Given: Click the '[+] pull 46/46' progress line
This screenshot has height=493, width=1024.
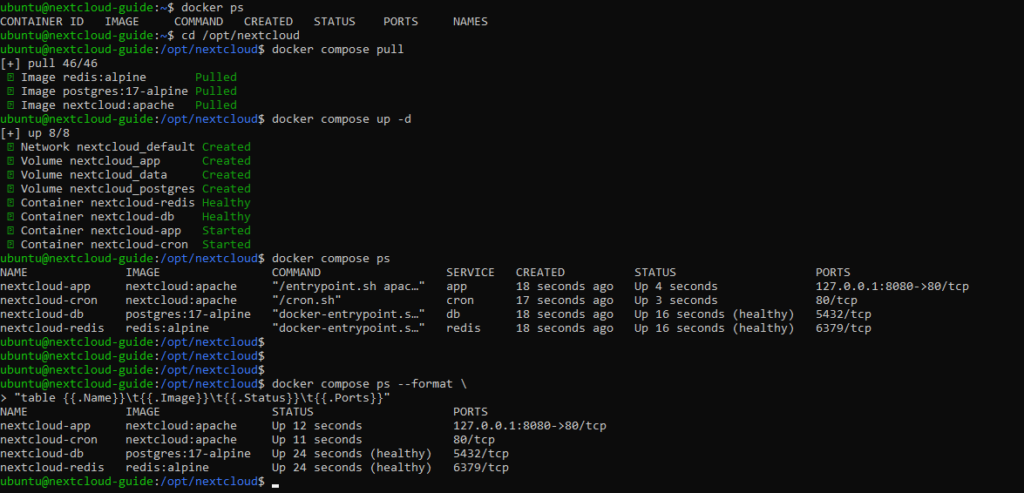Looking at the screenshot, I should point(49,63).
